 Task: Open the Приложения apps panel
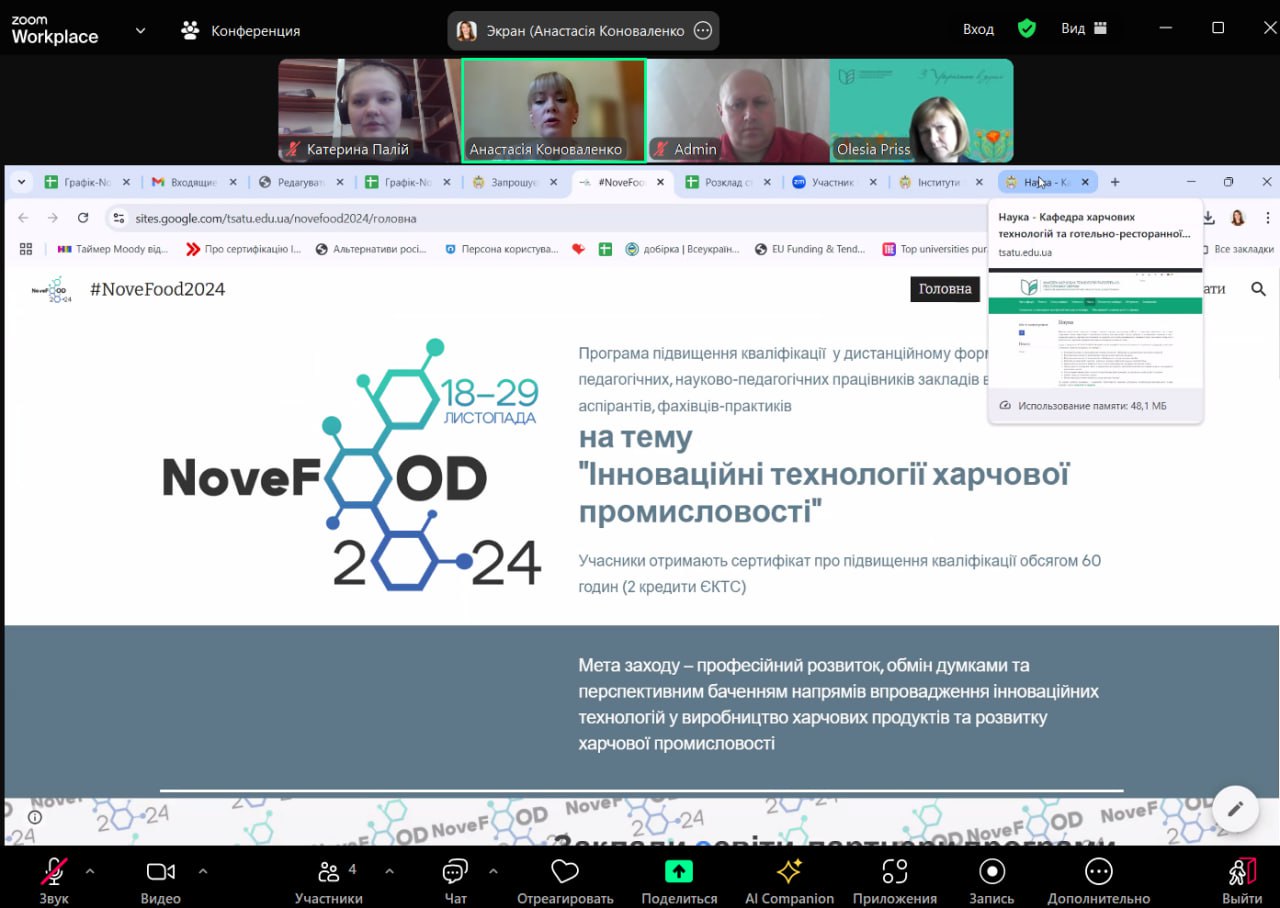pyautogui.click(x=895, y=881)
